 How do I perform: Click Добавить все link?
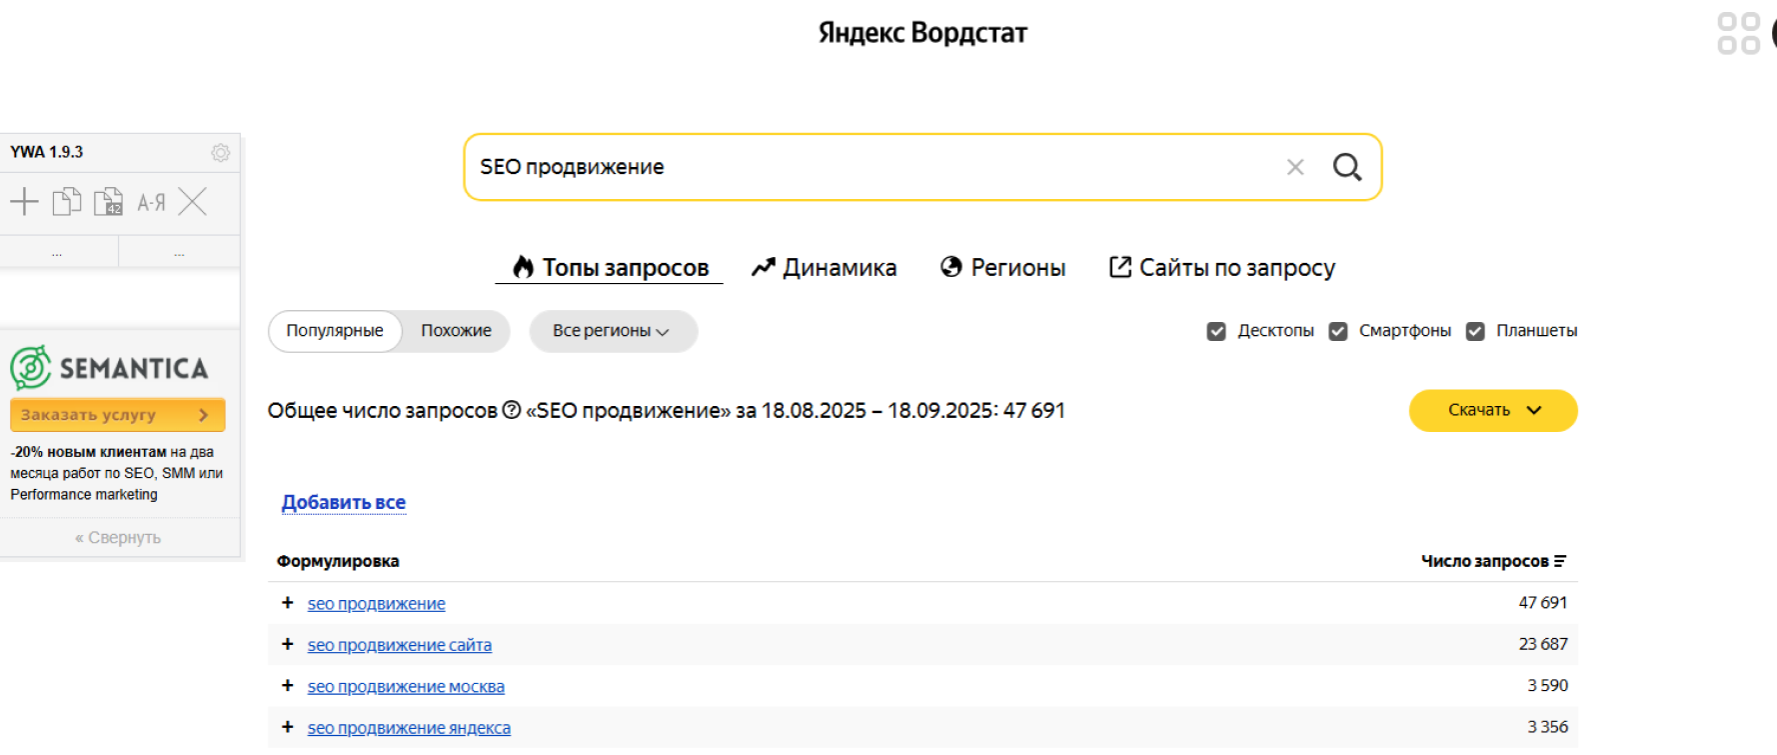tap(343, 502)
